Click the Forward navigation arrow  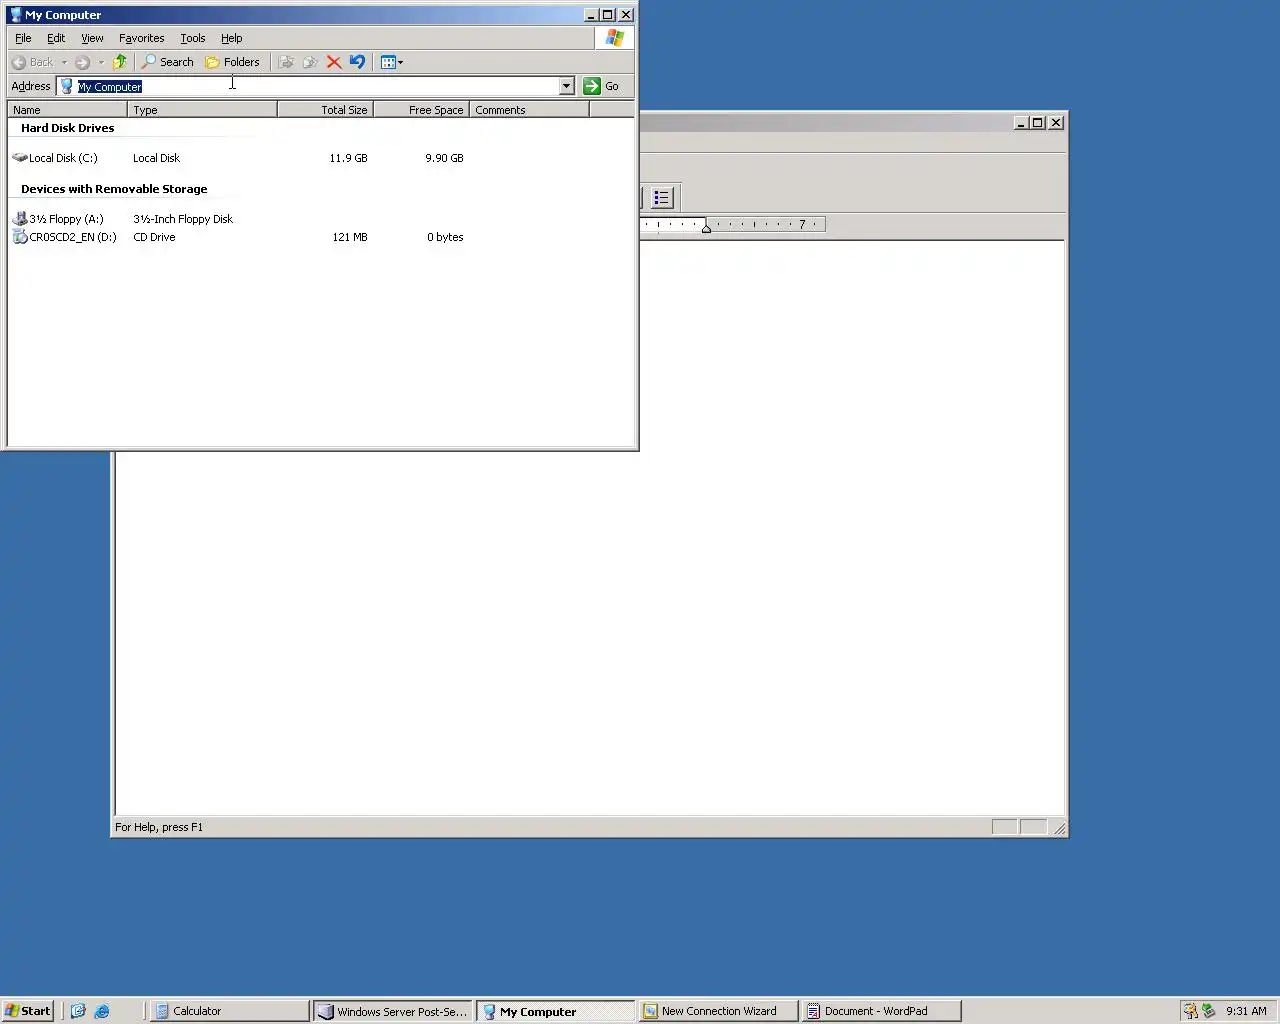[x=83, y=62]
